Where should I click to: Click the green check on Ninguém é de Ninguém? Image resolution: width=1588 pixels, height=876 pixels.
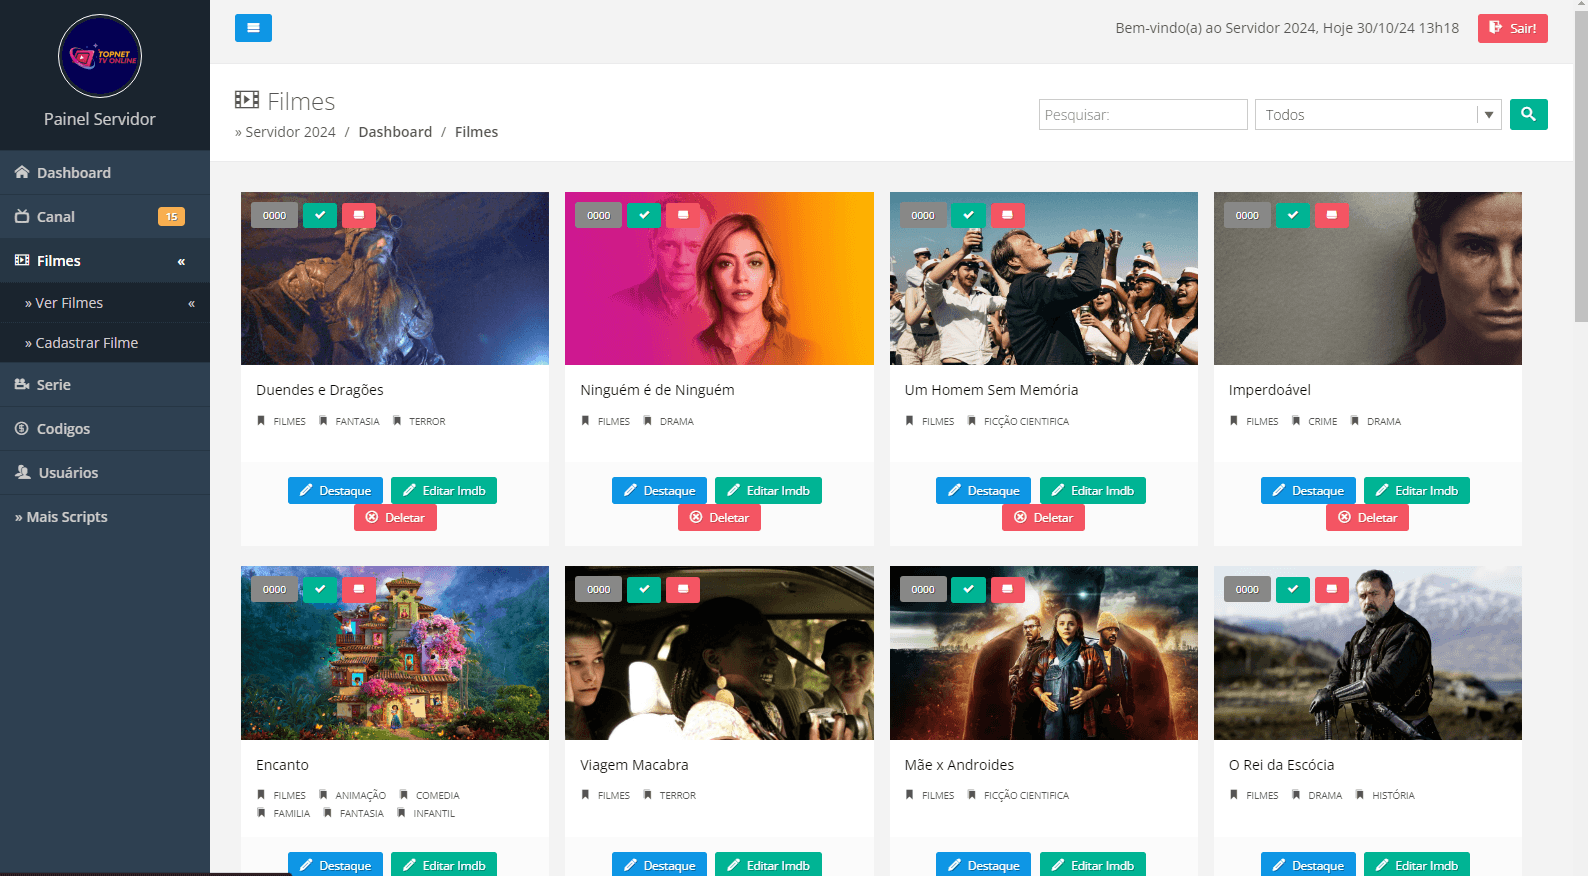644,215
